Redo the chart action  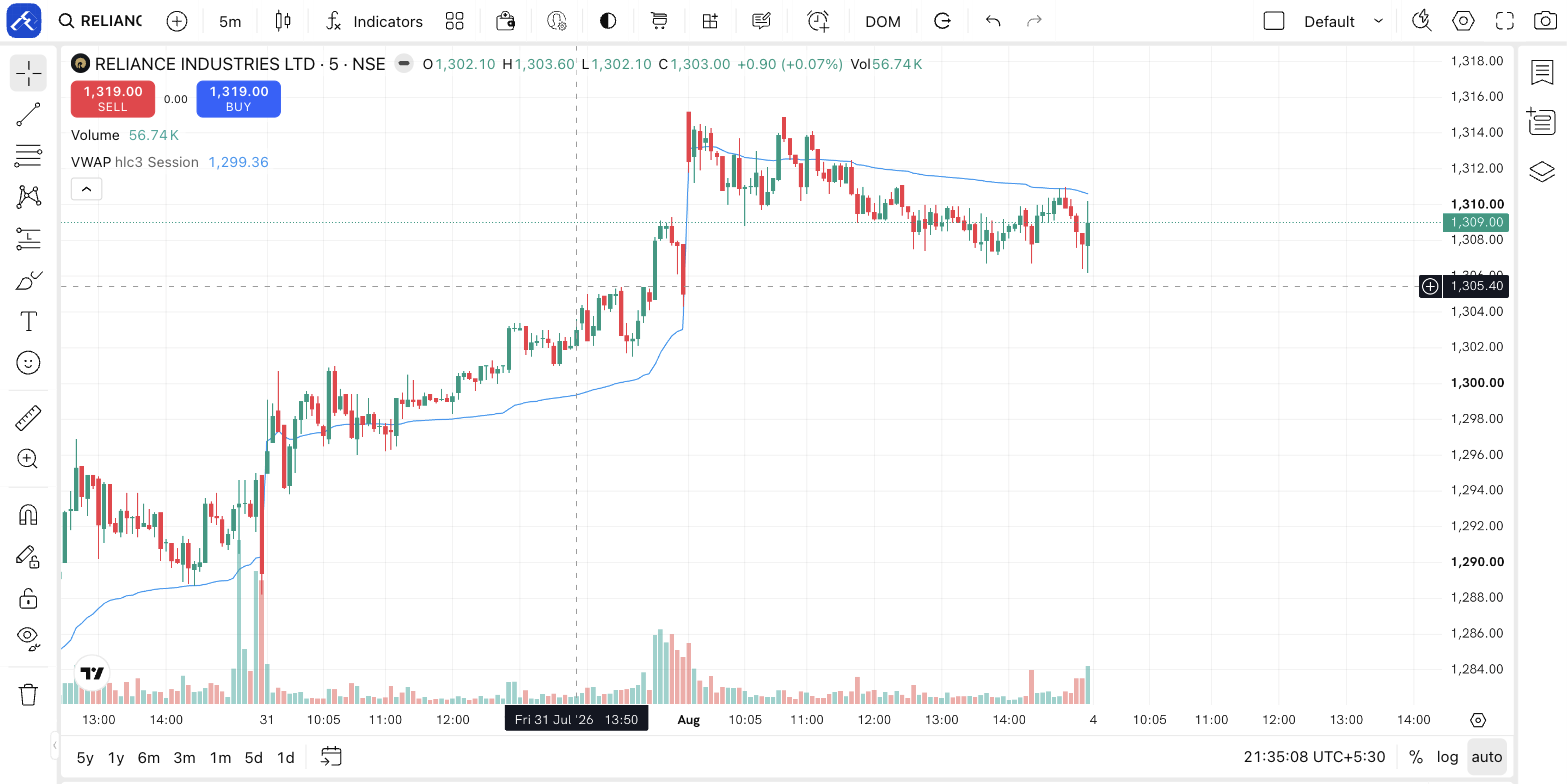1035,21
